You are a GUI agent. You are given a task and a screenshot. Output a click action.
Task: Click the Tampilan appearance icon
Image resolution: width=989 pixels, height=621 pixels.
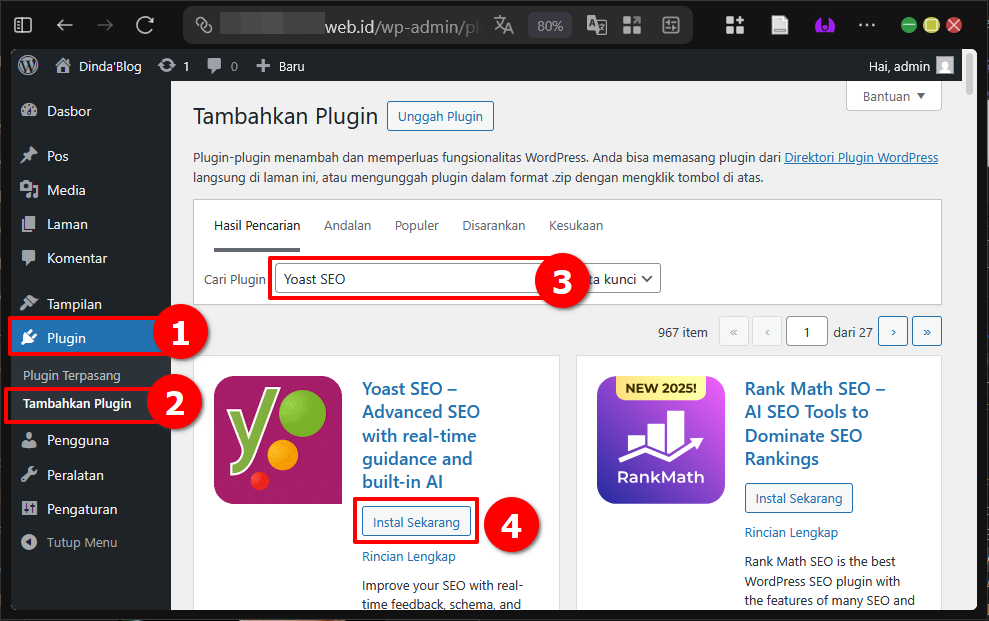(x=29, y=303)
